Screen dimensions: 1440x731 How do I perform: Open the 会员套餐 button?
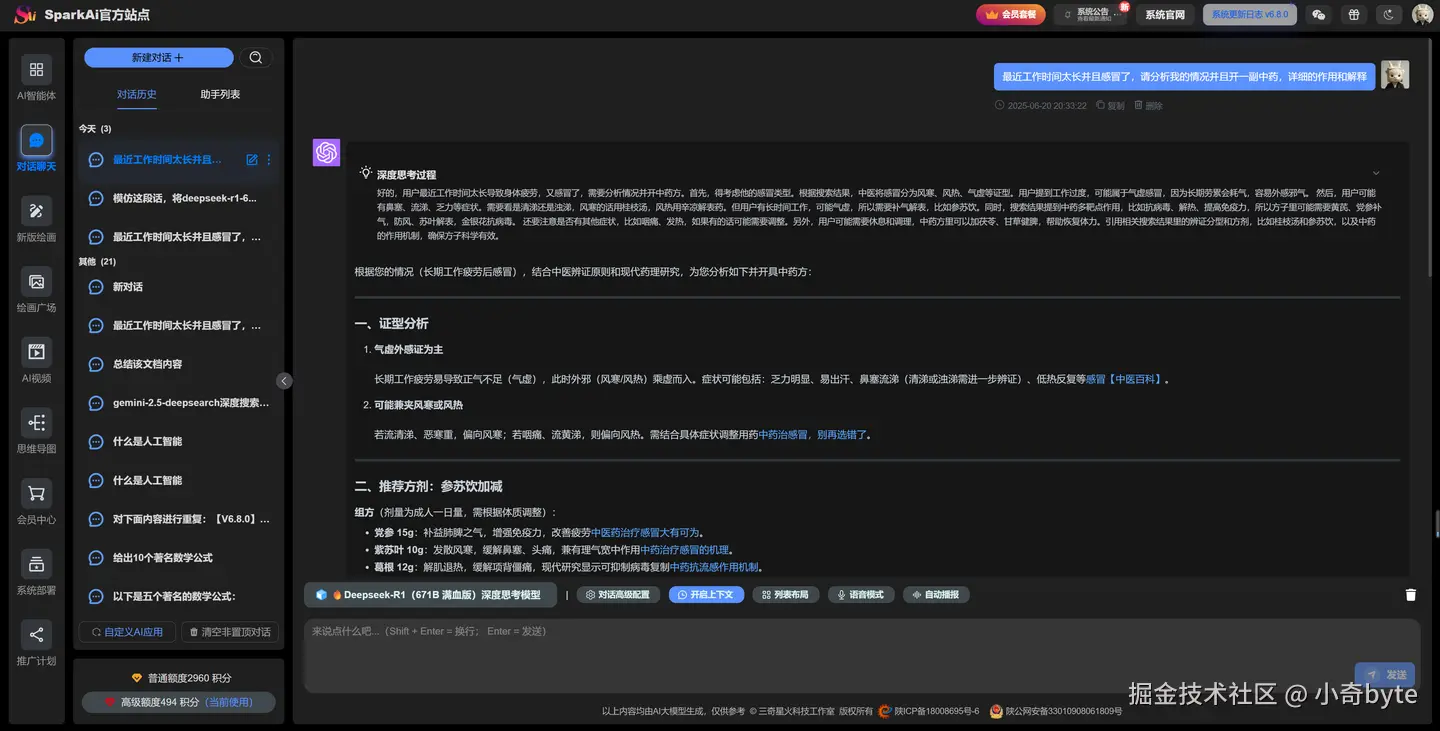(1011, 15)
